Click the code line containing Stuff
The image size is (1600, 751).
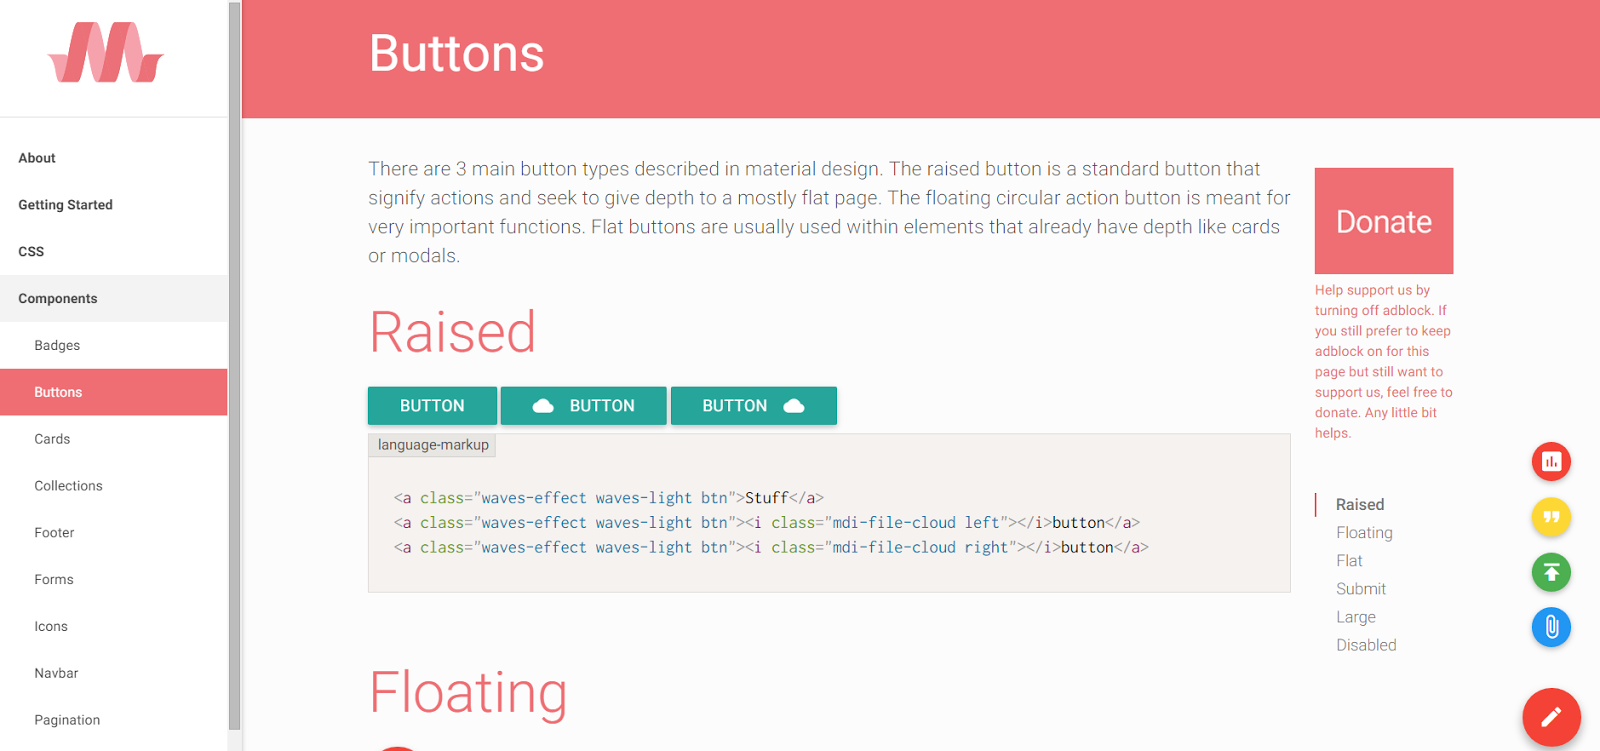(x=608, y=498)
